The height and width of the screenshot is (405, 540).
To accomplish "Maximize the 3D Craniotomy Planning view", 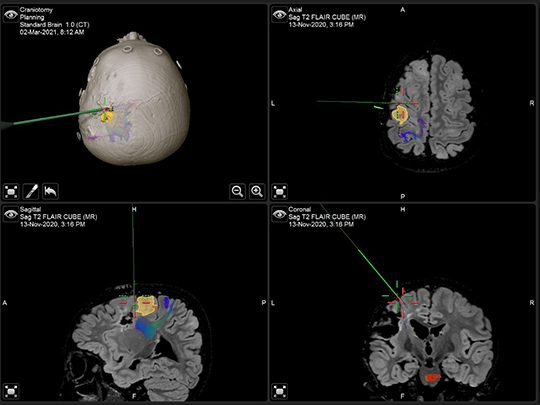I will 11,191.
